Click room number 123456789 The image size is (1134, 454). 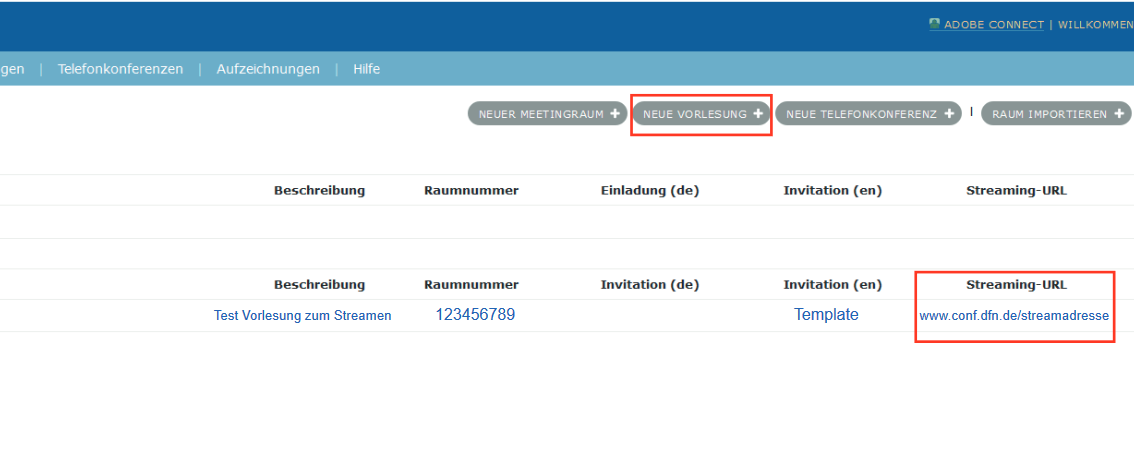[x=475, y=315]
